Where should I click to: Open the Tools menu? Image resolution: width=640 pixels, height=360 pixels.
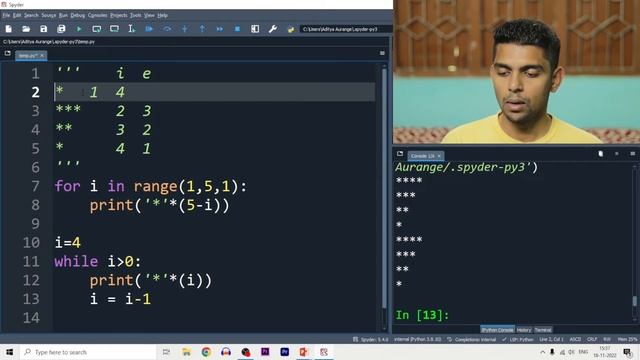tap(136, 15)
